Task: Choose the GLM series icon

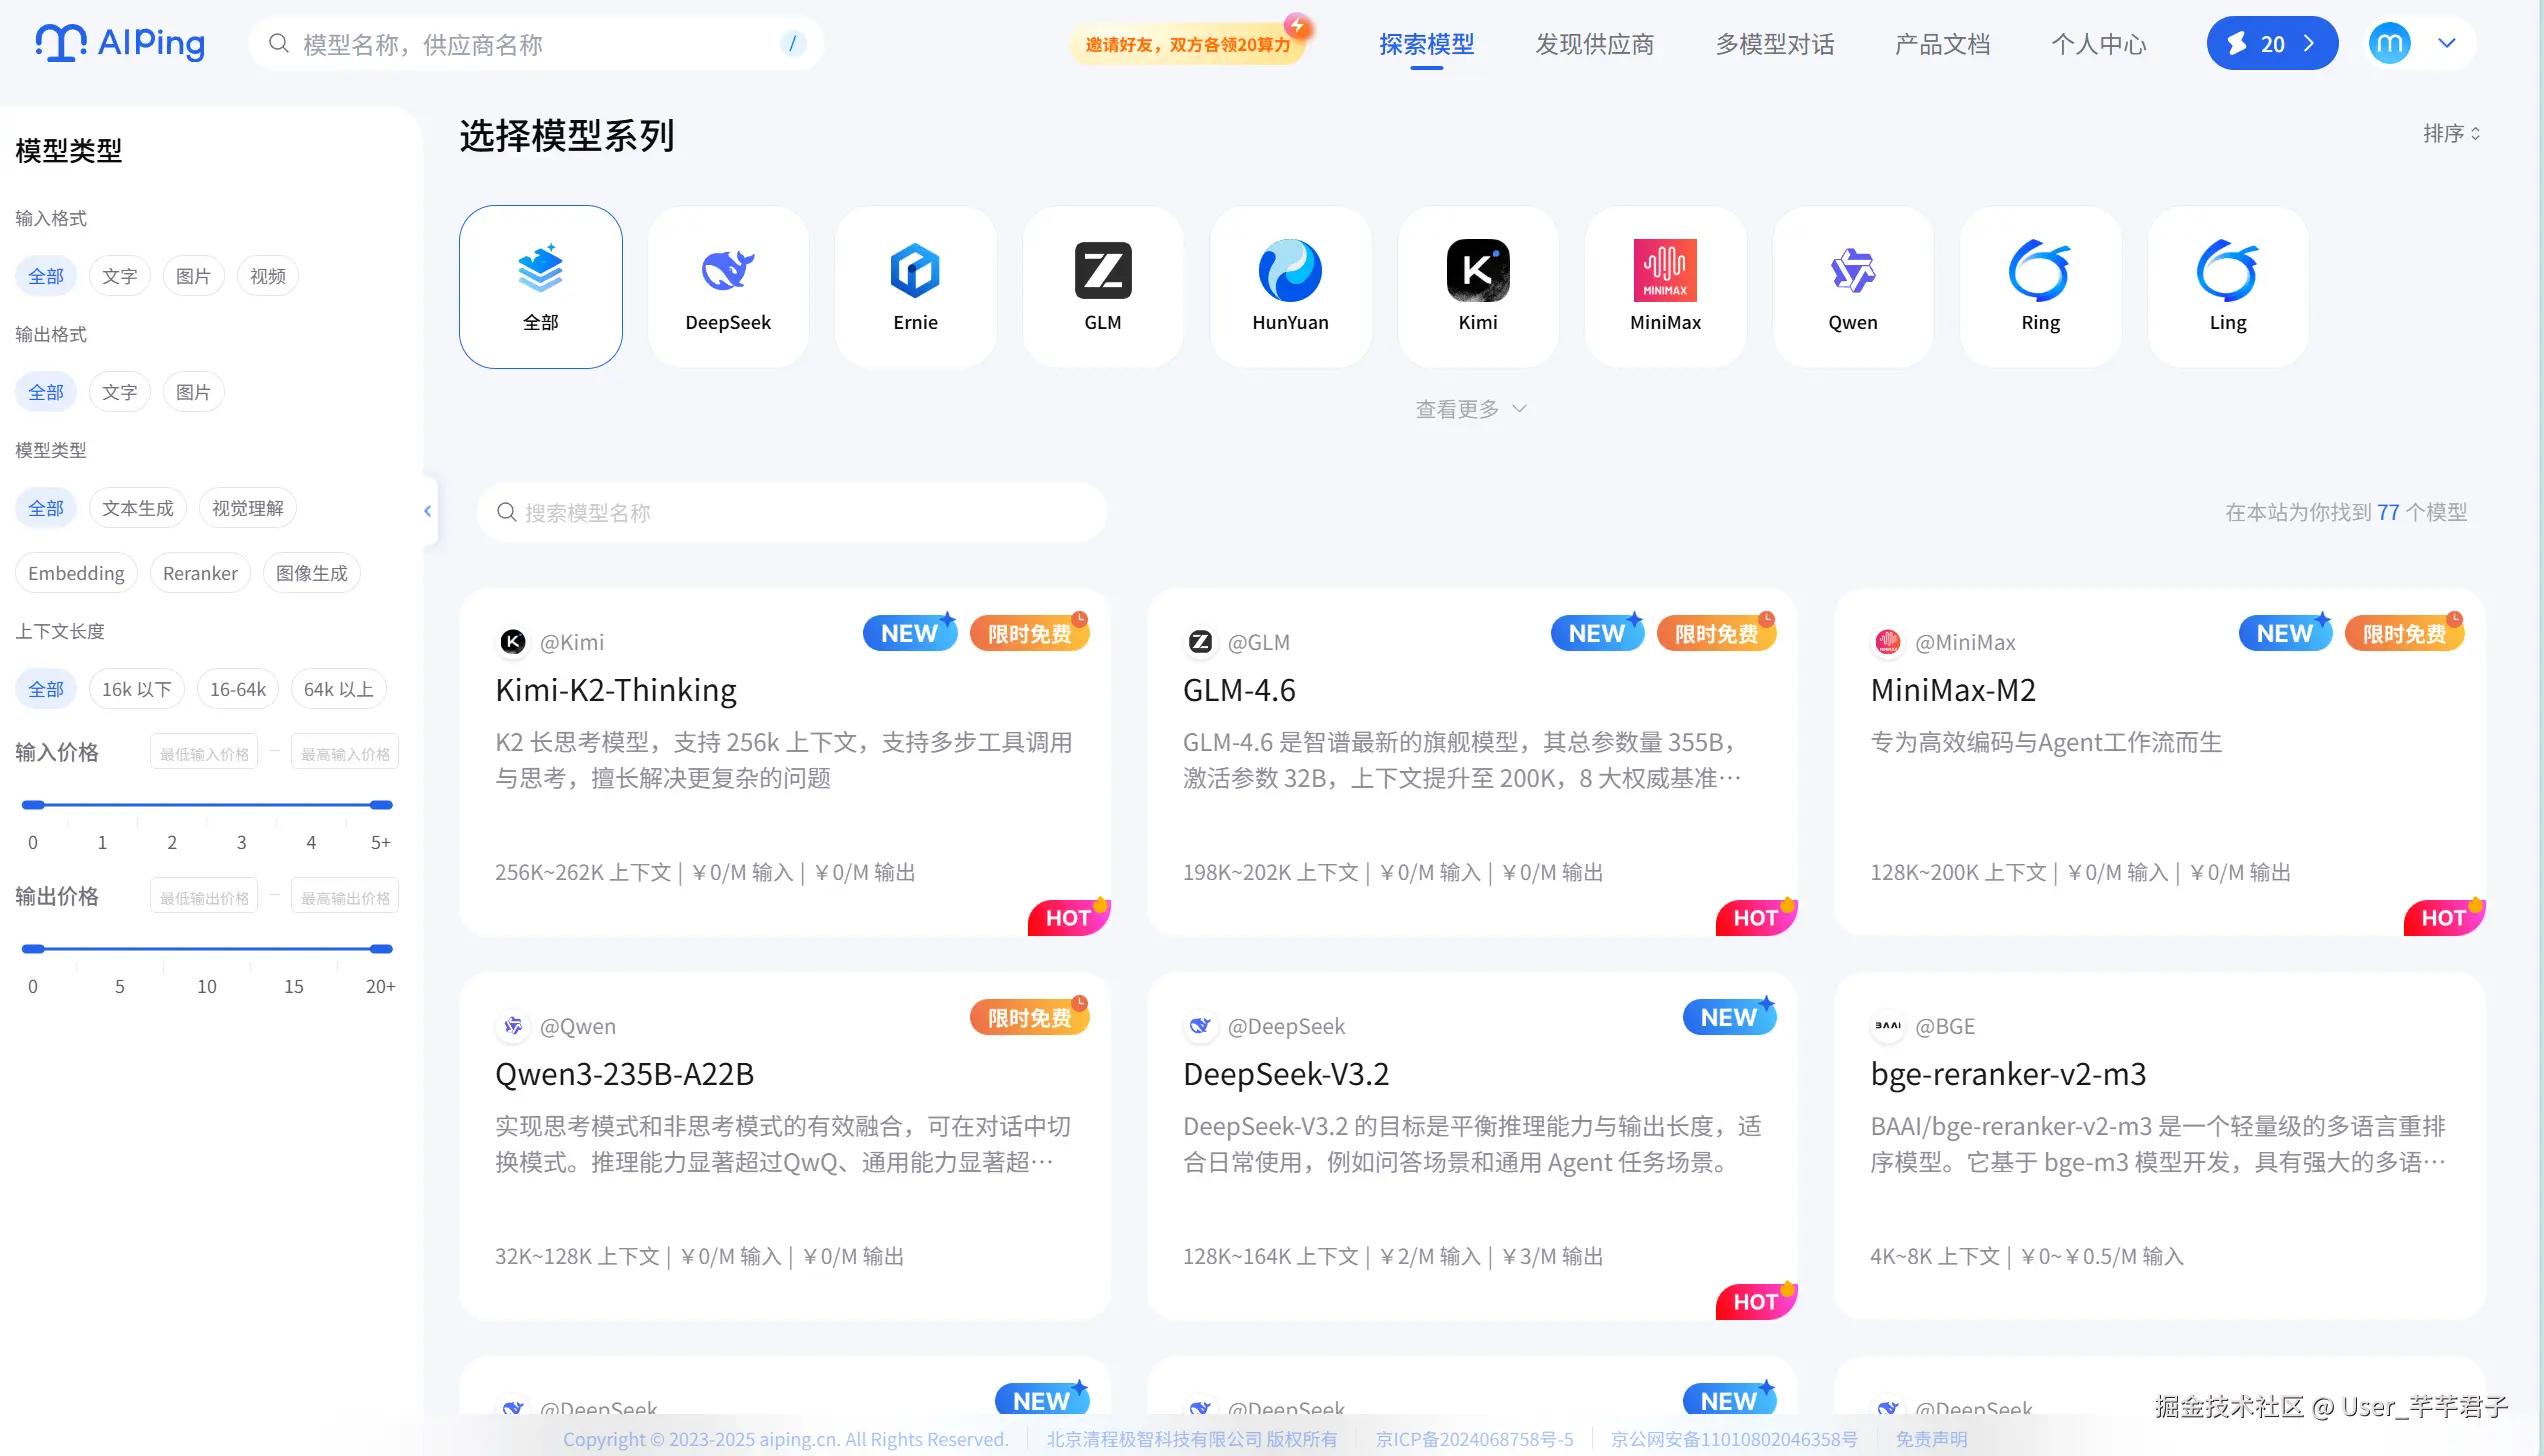Action: tap(1103, 271)
